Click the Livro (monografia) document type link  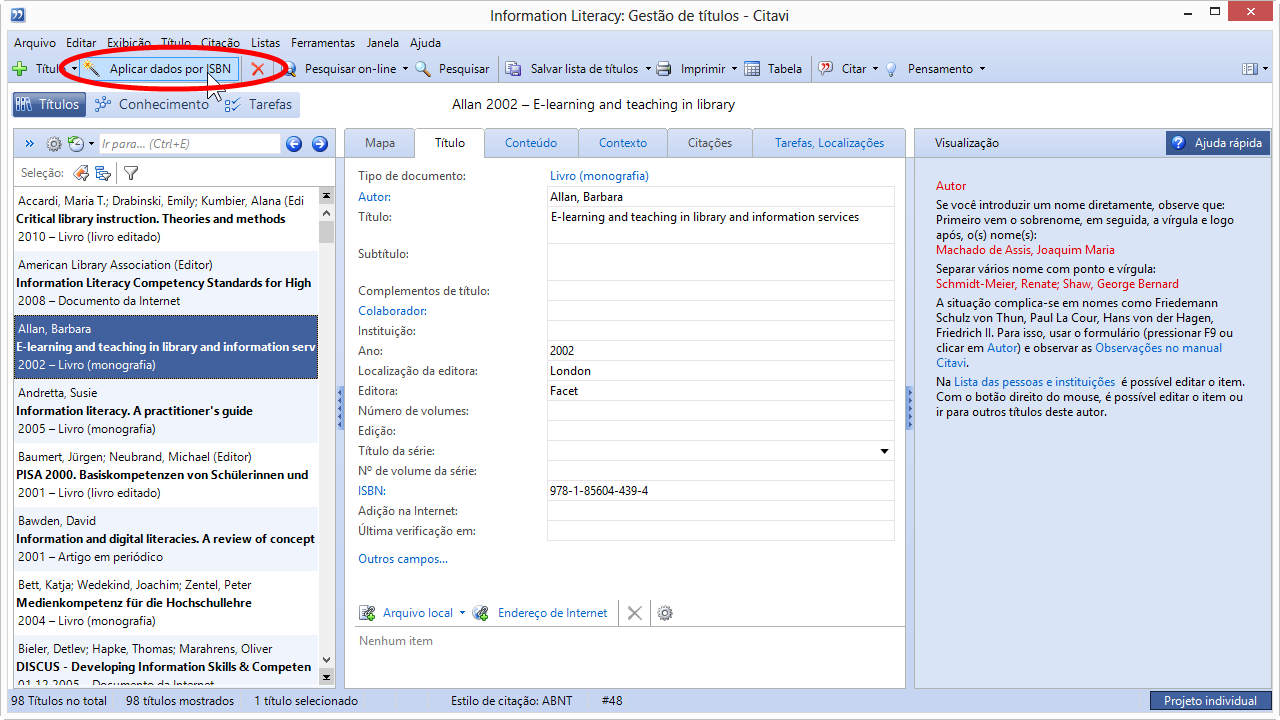[599, 176]
